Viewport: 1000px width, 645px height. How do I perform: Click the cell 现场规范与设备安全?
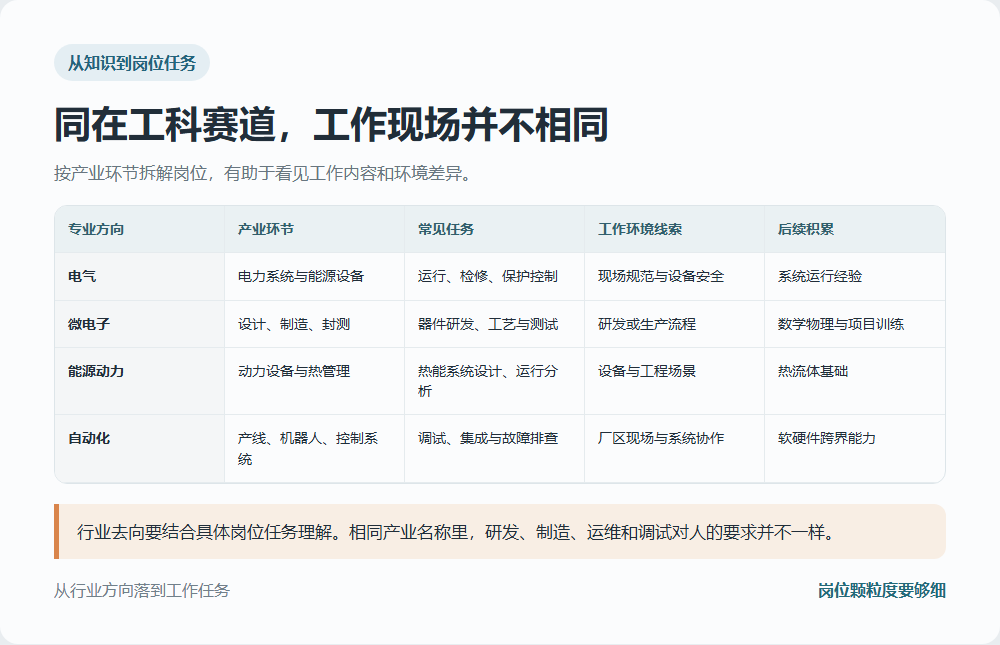pyautogui.click(x=674, y=276)
